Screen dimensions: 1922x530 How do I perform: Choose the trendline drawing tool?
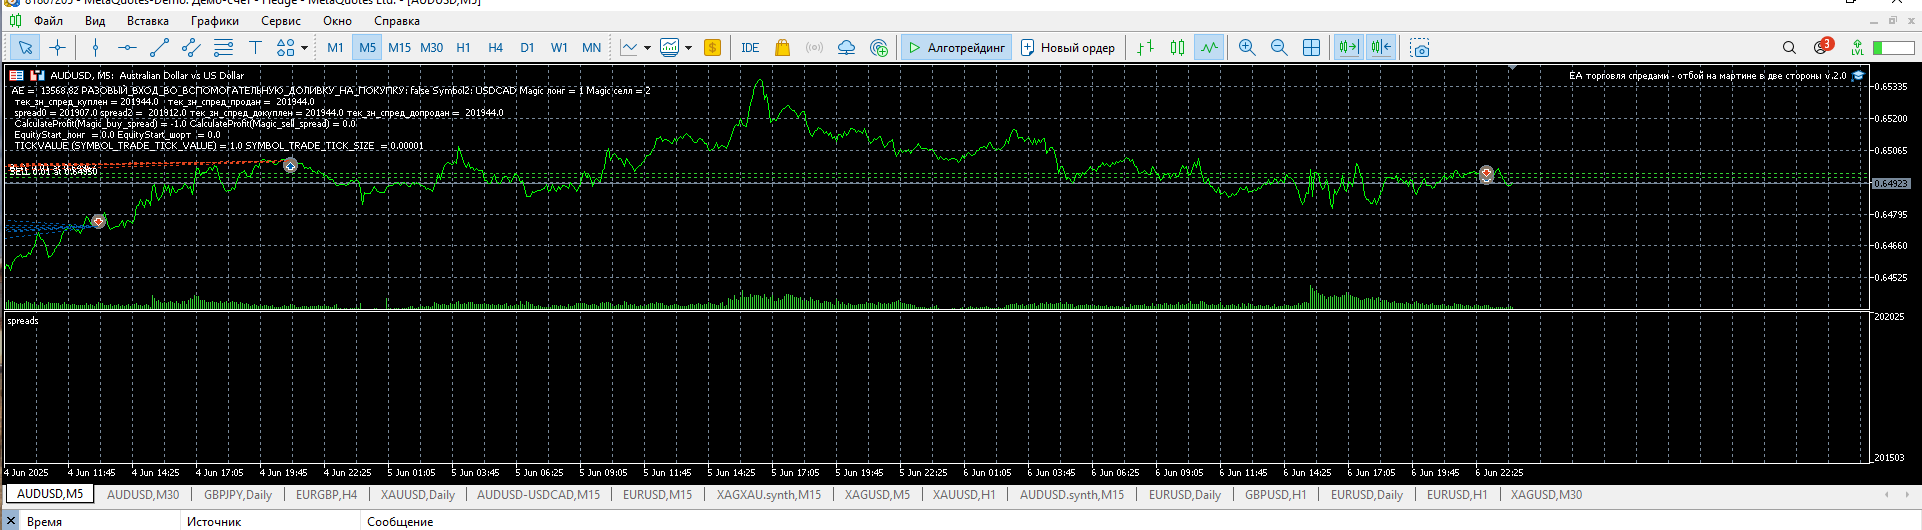159,47
